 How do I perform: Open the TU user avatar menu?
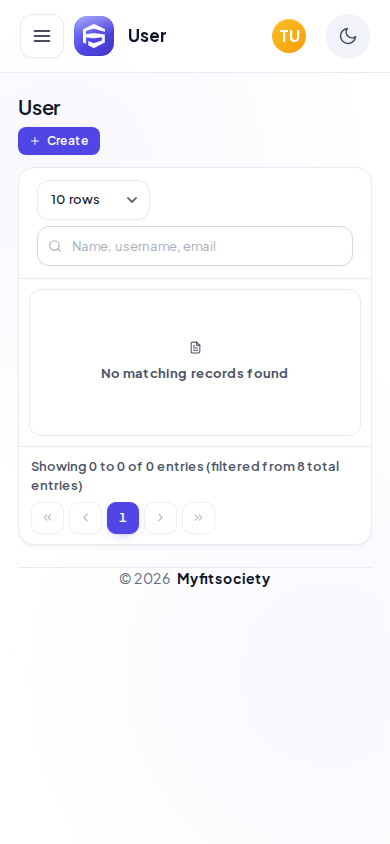click(x=289, y=36)
